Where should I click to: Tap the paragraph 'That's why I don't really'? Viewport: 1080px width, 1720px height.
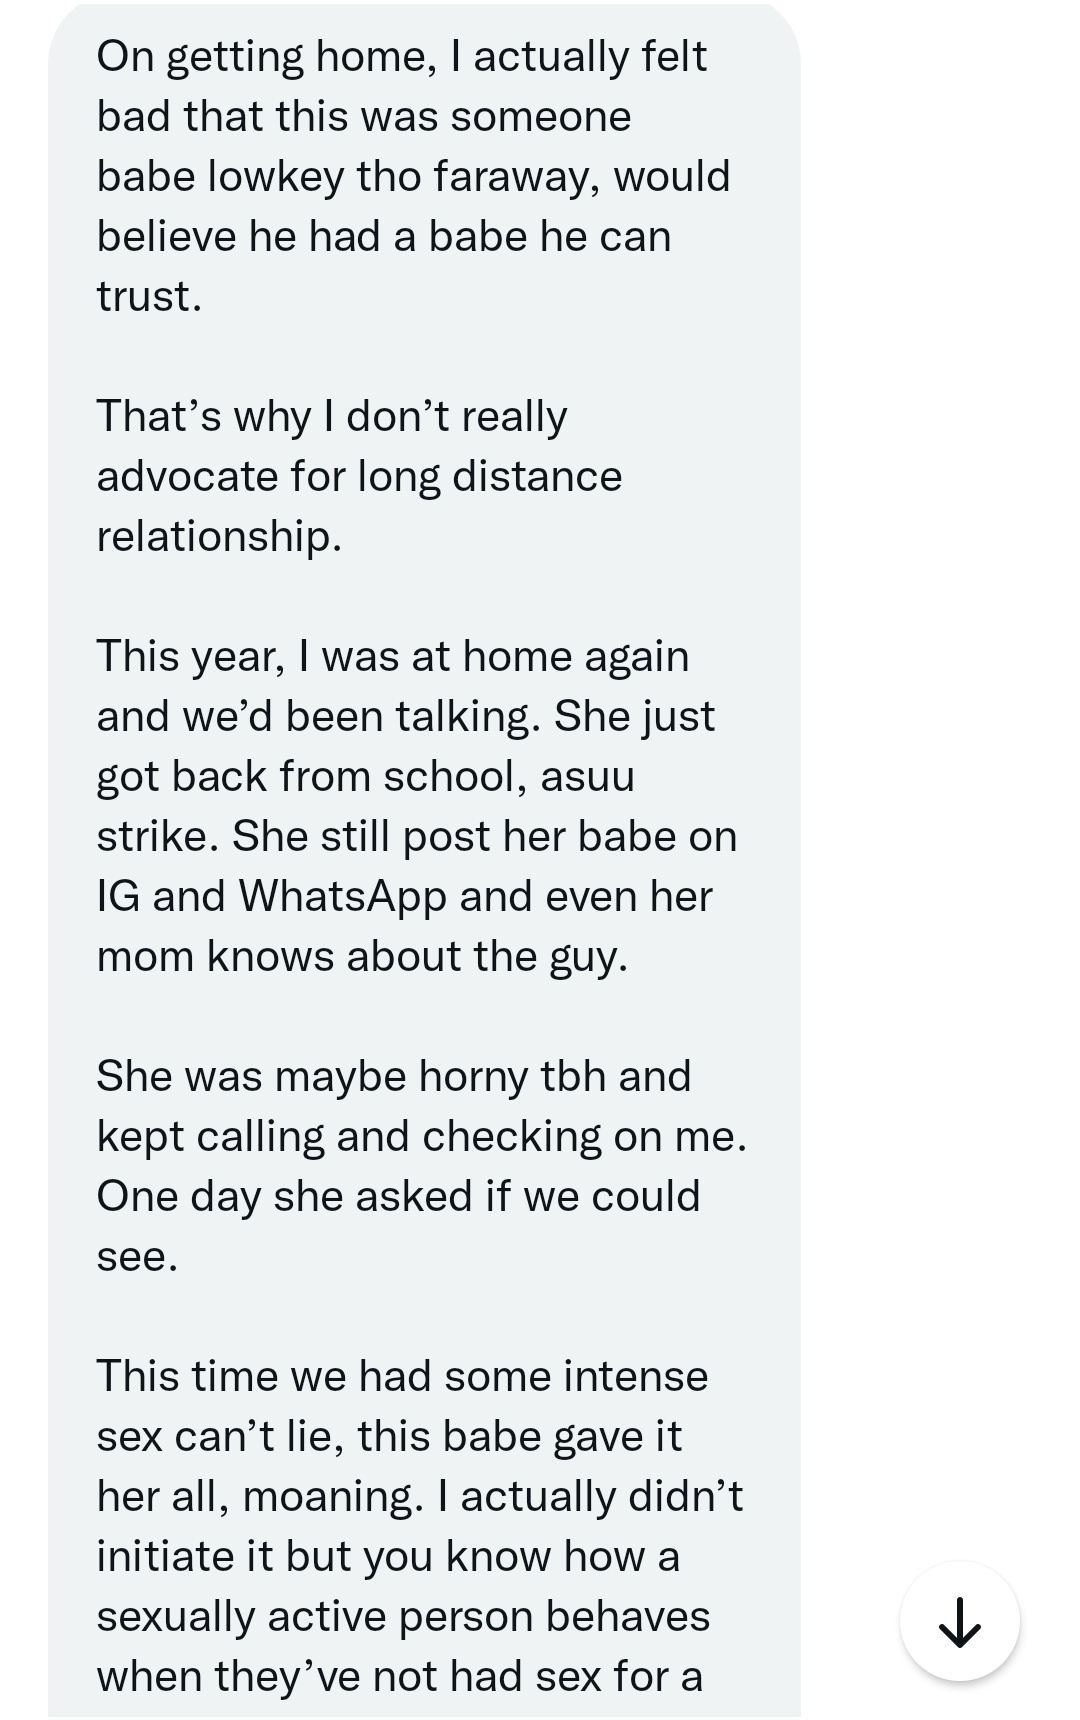pos(359,476)
